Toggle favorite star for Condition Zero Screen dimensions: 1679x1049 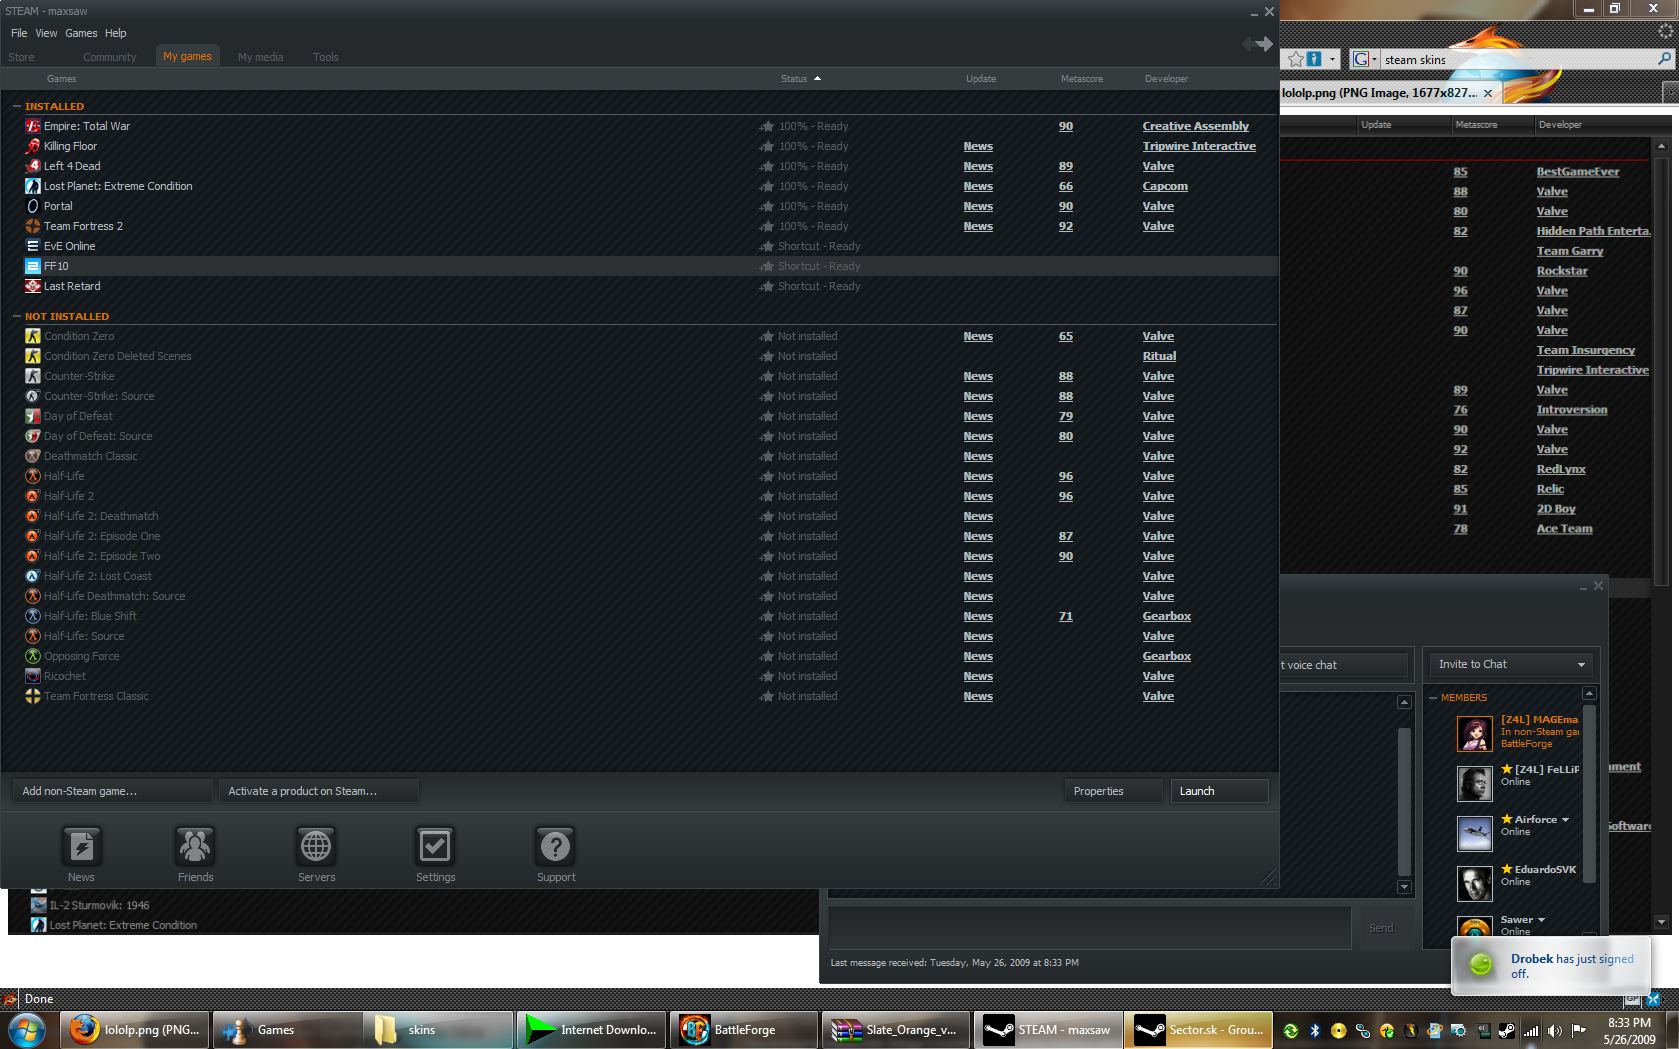tap(767, 336)
